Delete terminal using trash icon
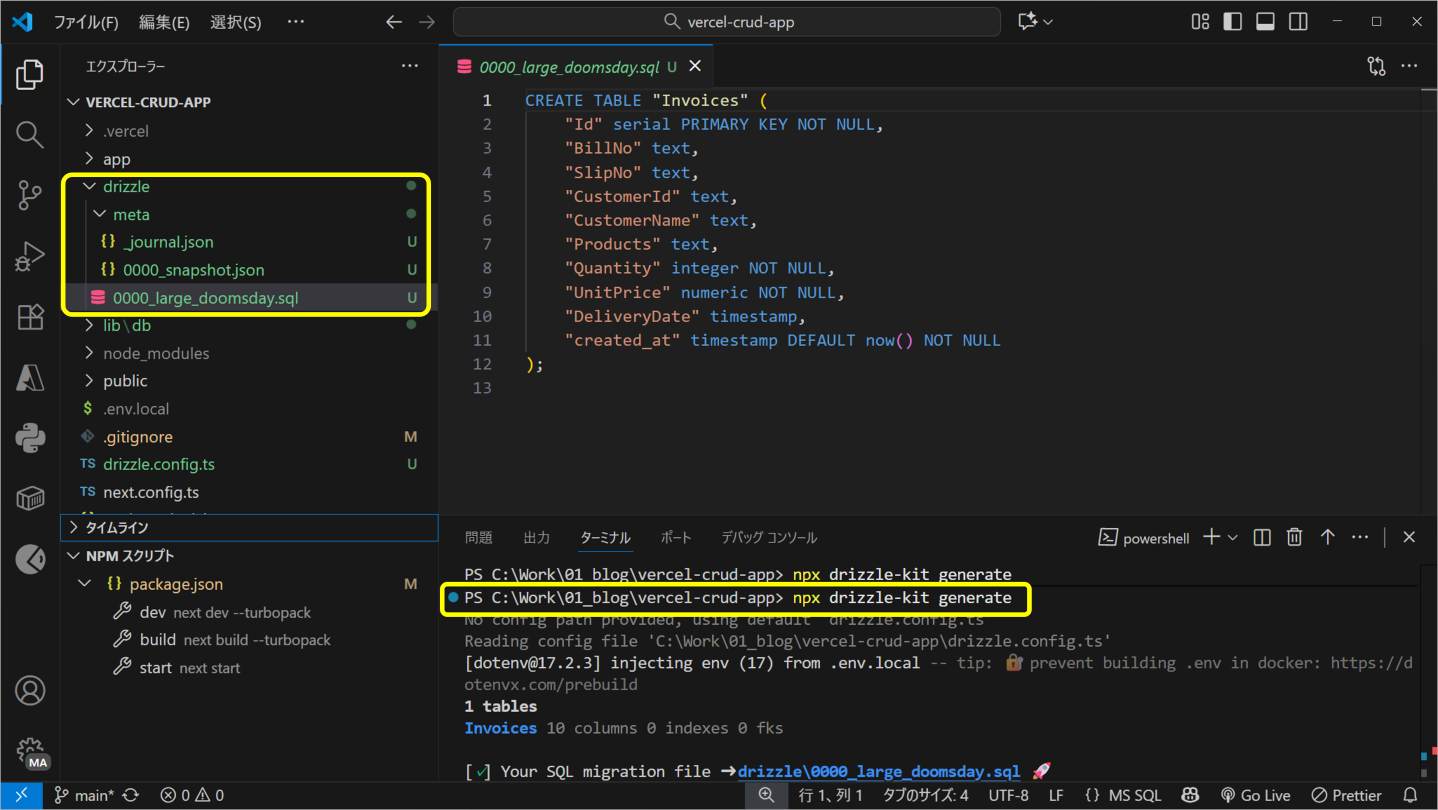The width and height of the screenshot is (1438, 810). (x=1294, y=538)
